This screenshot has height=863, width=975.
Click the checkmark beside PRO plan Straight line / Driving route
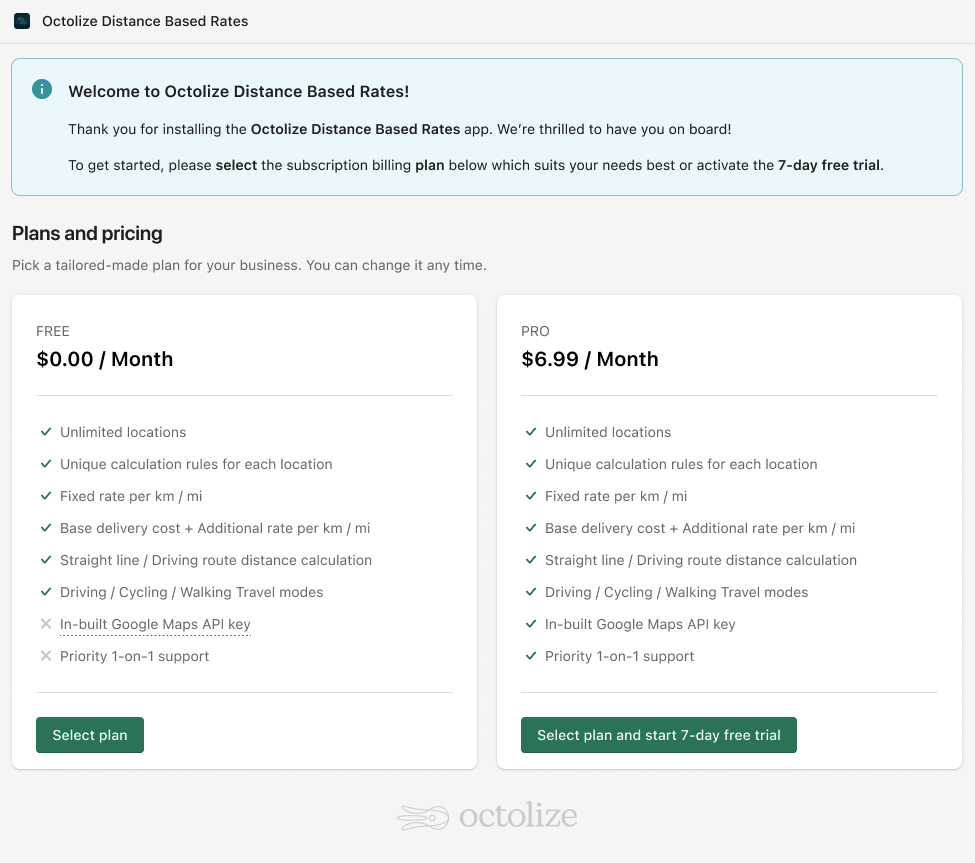(530, 560)
